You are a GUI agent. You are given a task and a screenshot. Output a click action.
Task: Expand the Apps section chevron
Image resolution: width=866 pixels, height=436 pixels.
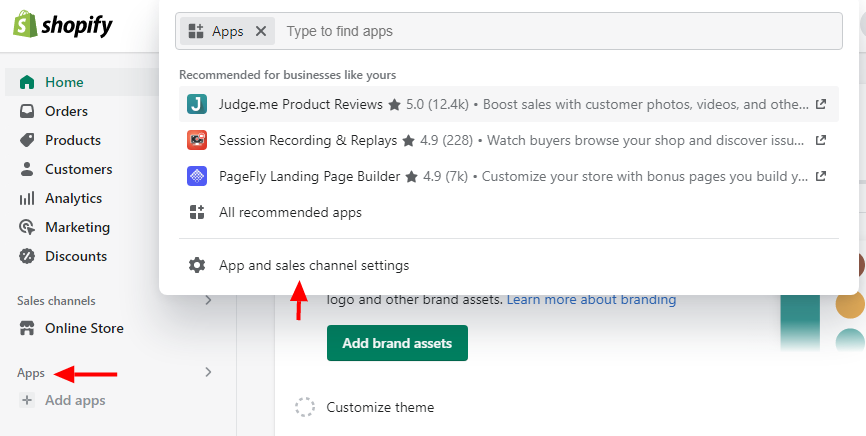pos(208,372)
